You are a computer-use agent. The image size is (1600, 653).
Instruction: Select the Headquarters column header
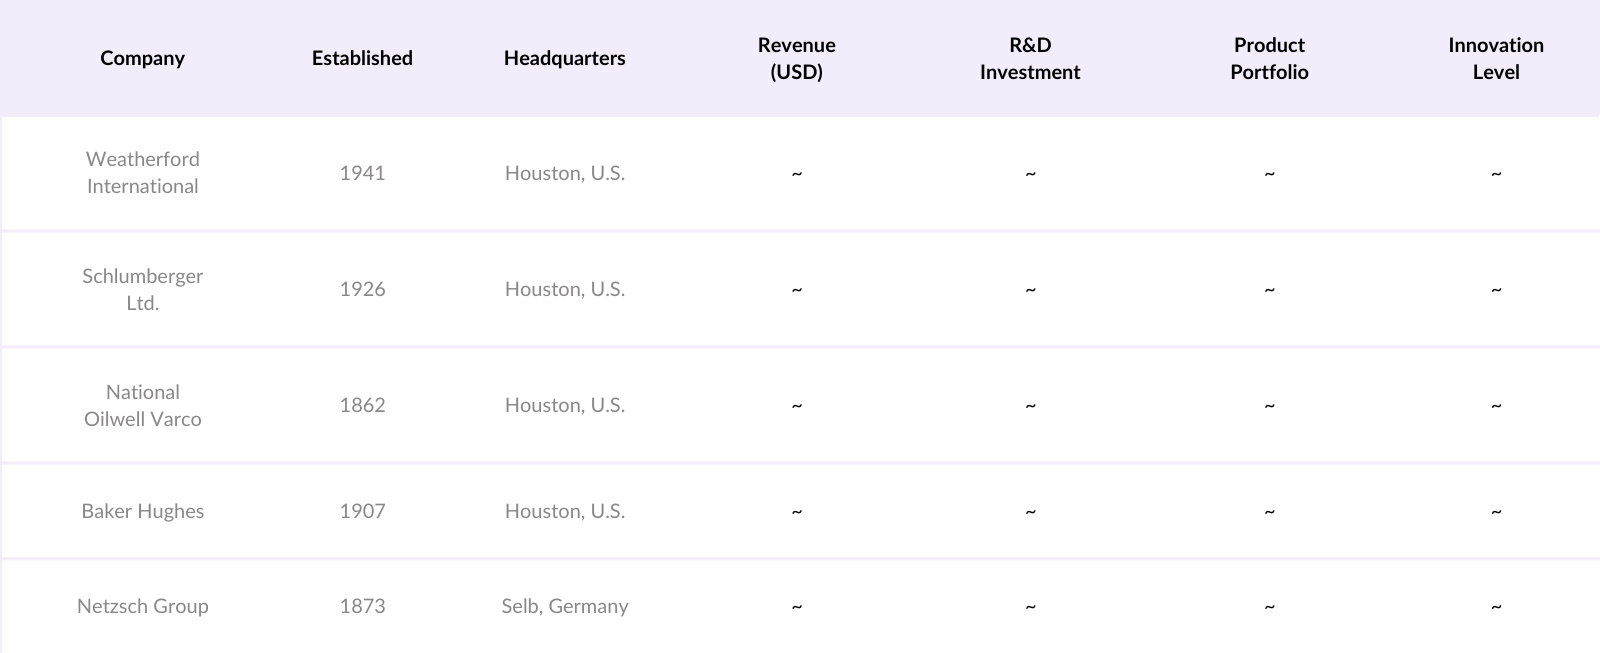coord(564,58)
